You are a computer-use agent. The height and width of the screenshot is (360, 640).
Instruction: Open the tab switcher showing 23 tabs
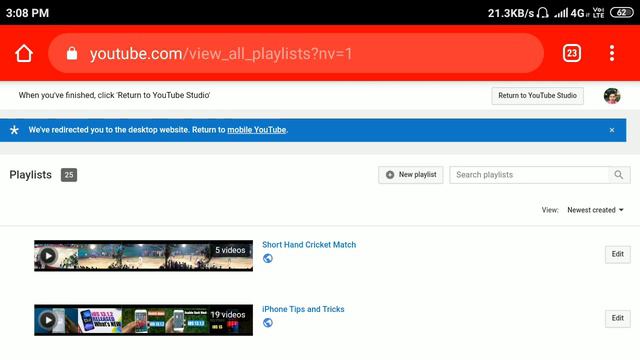pos(571,53)
